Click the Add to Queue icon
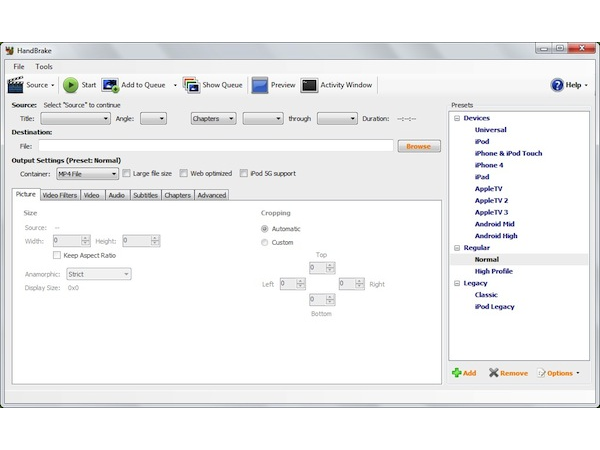 point(110,85)
